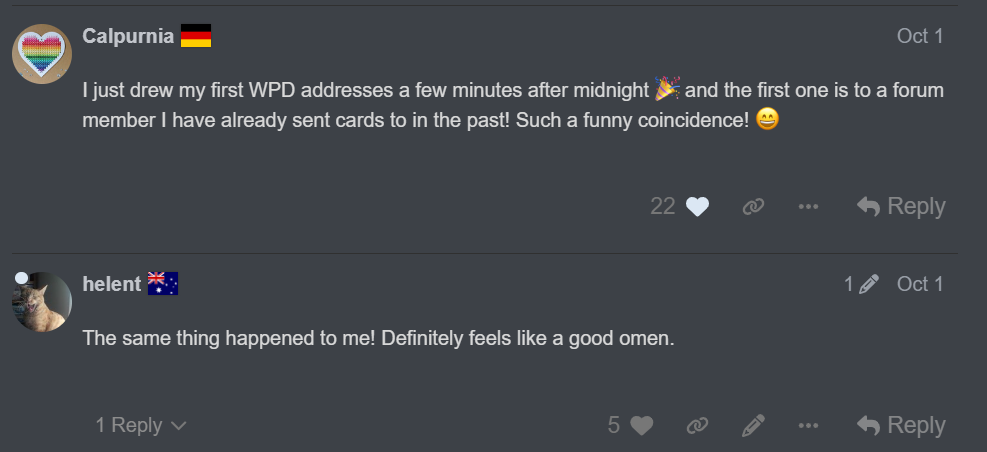
Task: Show more actions on Calpurnia's post
Action: 808,207
